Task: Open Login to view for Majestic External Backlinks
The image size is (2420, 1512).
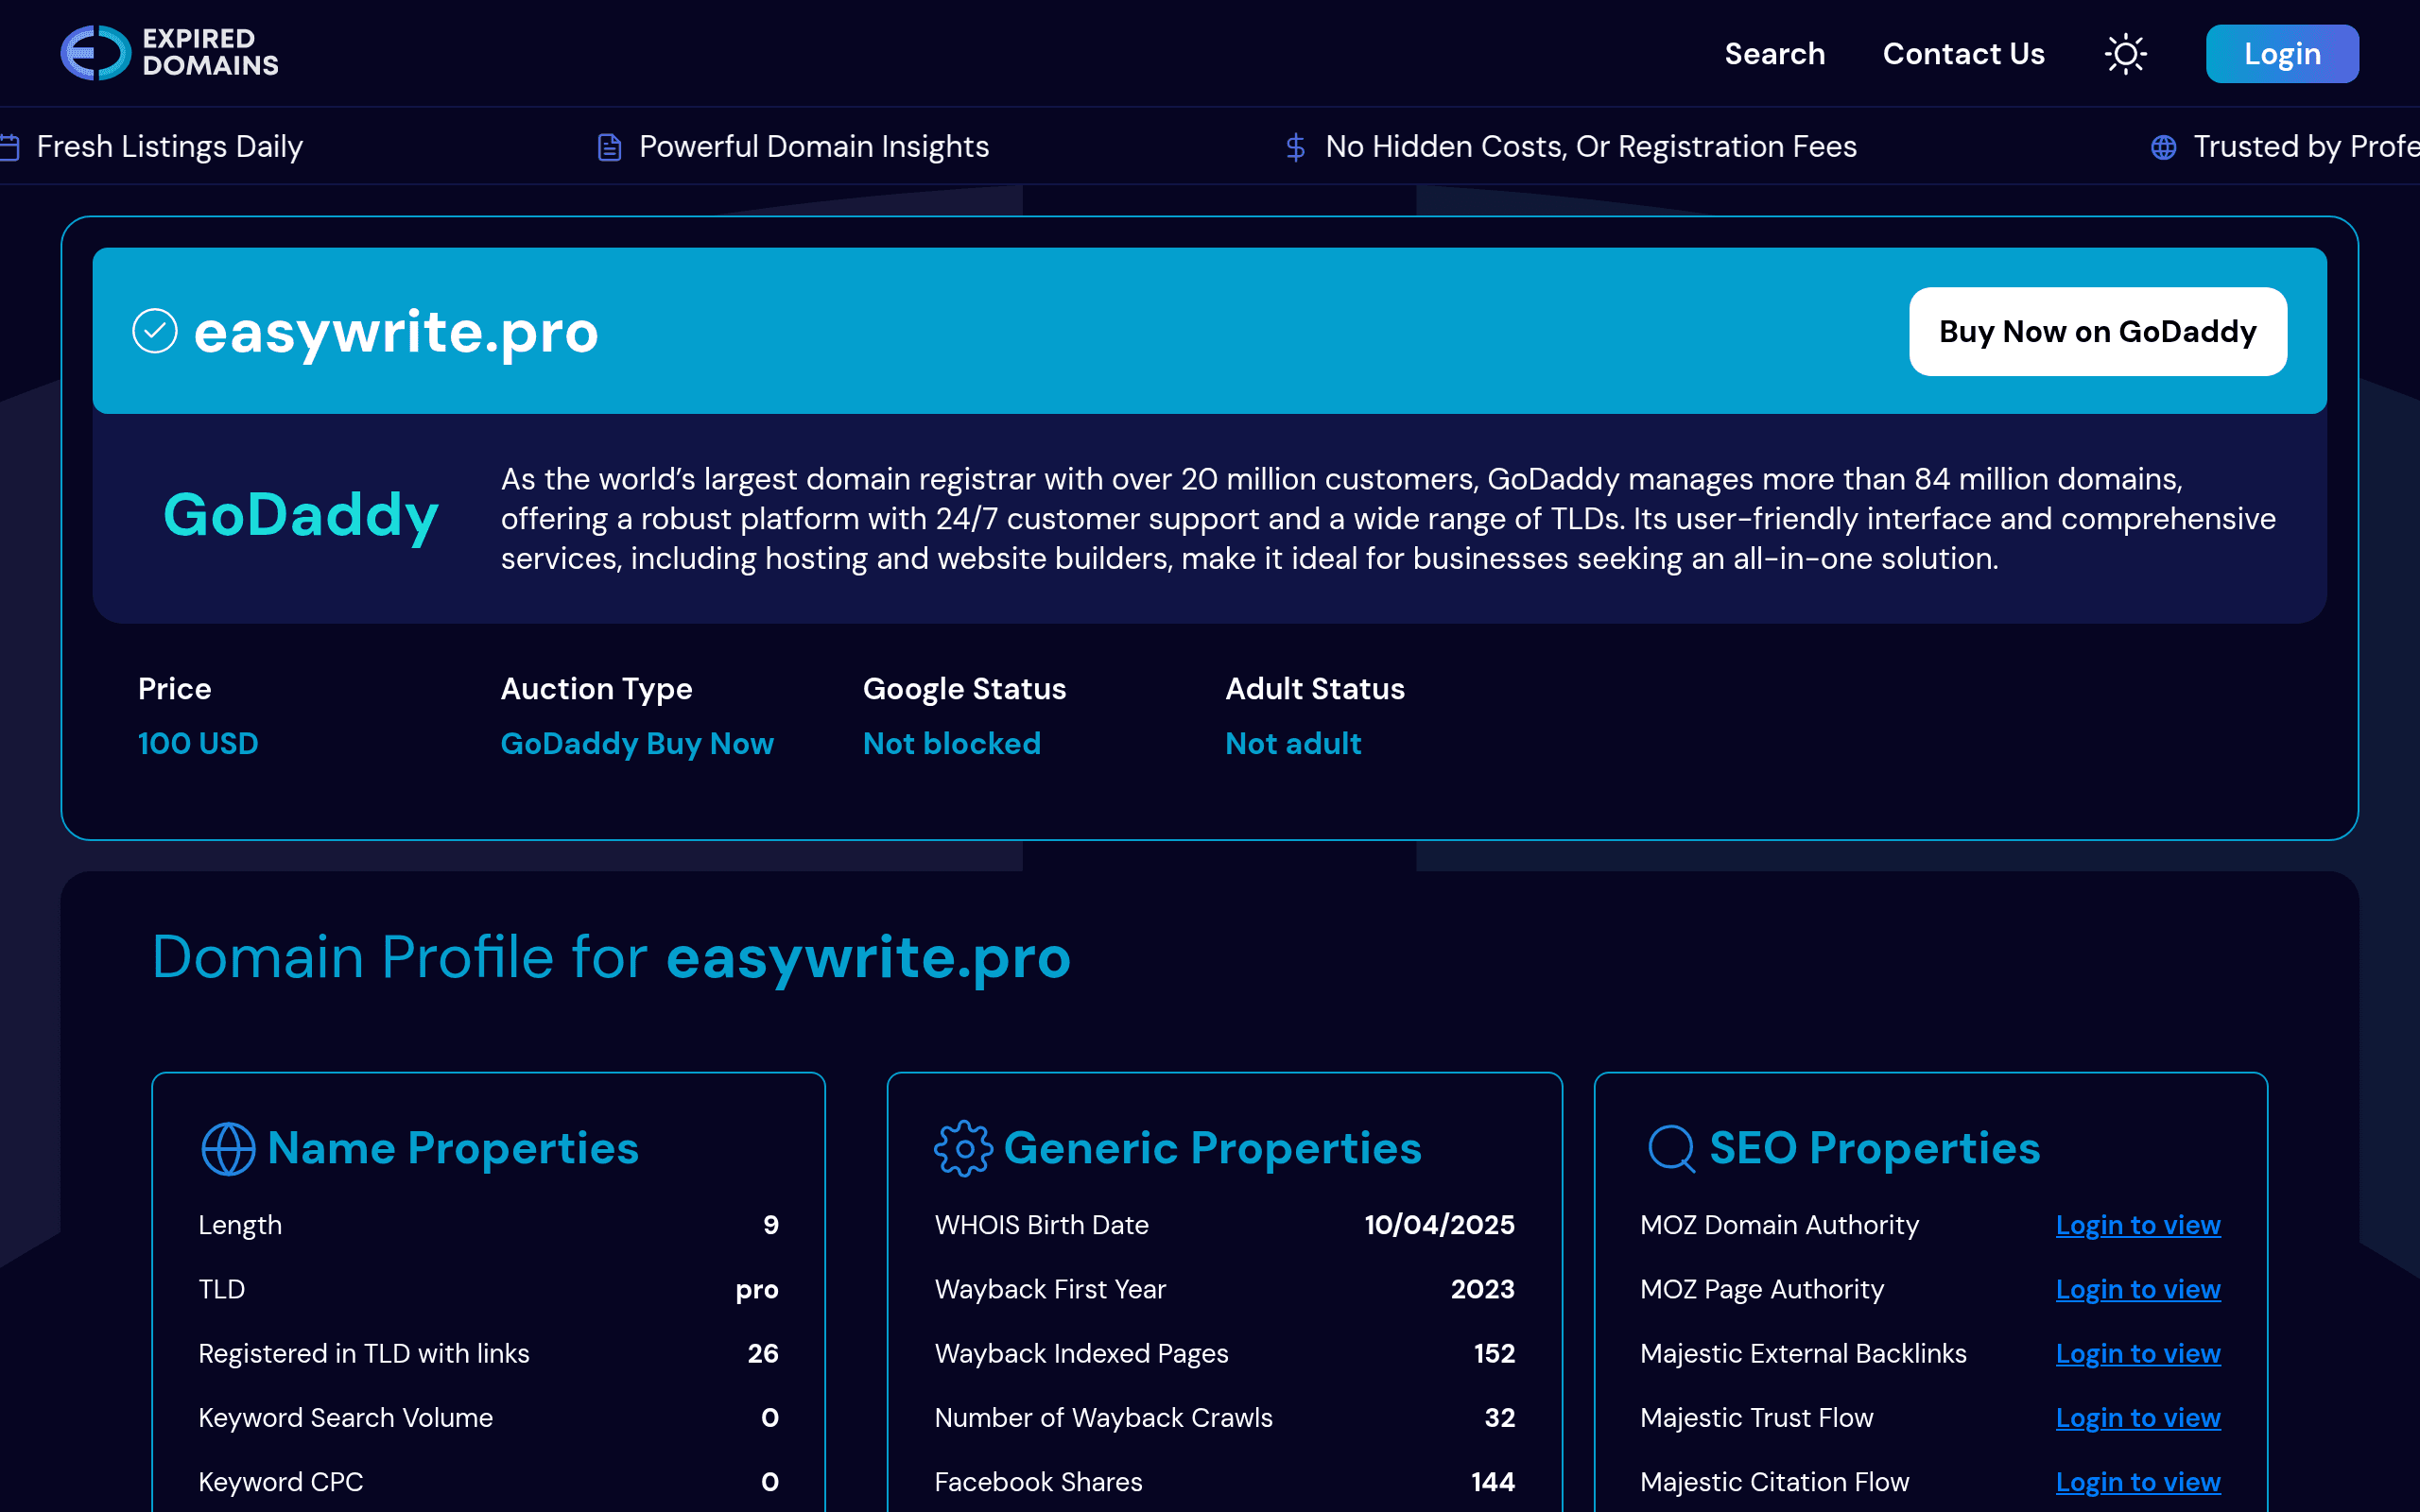Action: point(2138,1353)
